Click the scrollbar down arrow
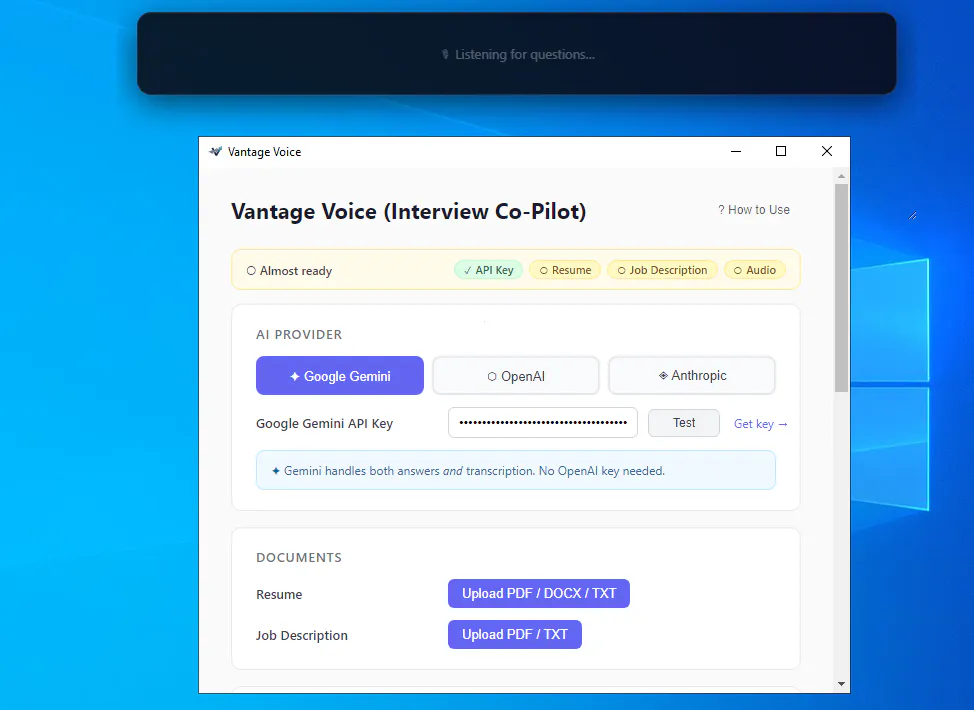974x710 pixels. 842,684
